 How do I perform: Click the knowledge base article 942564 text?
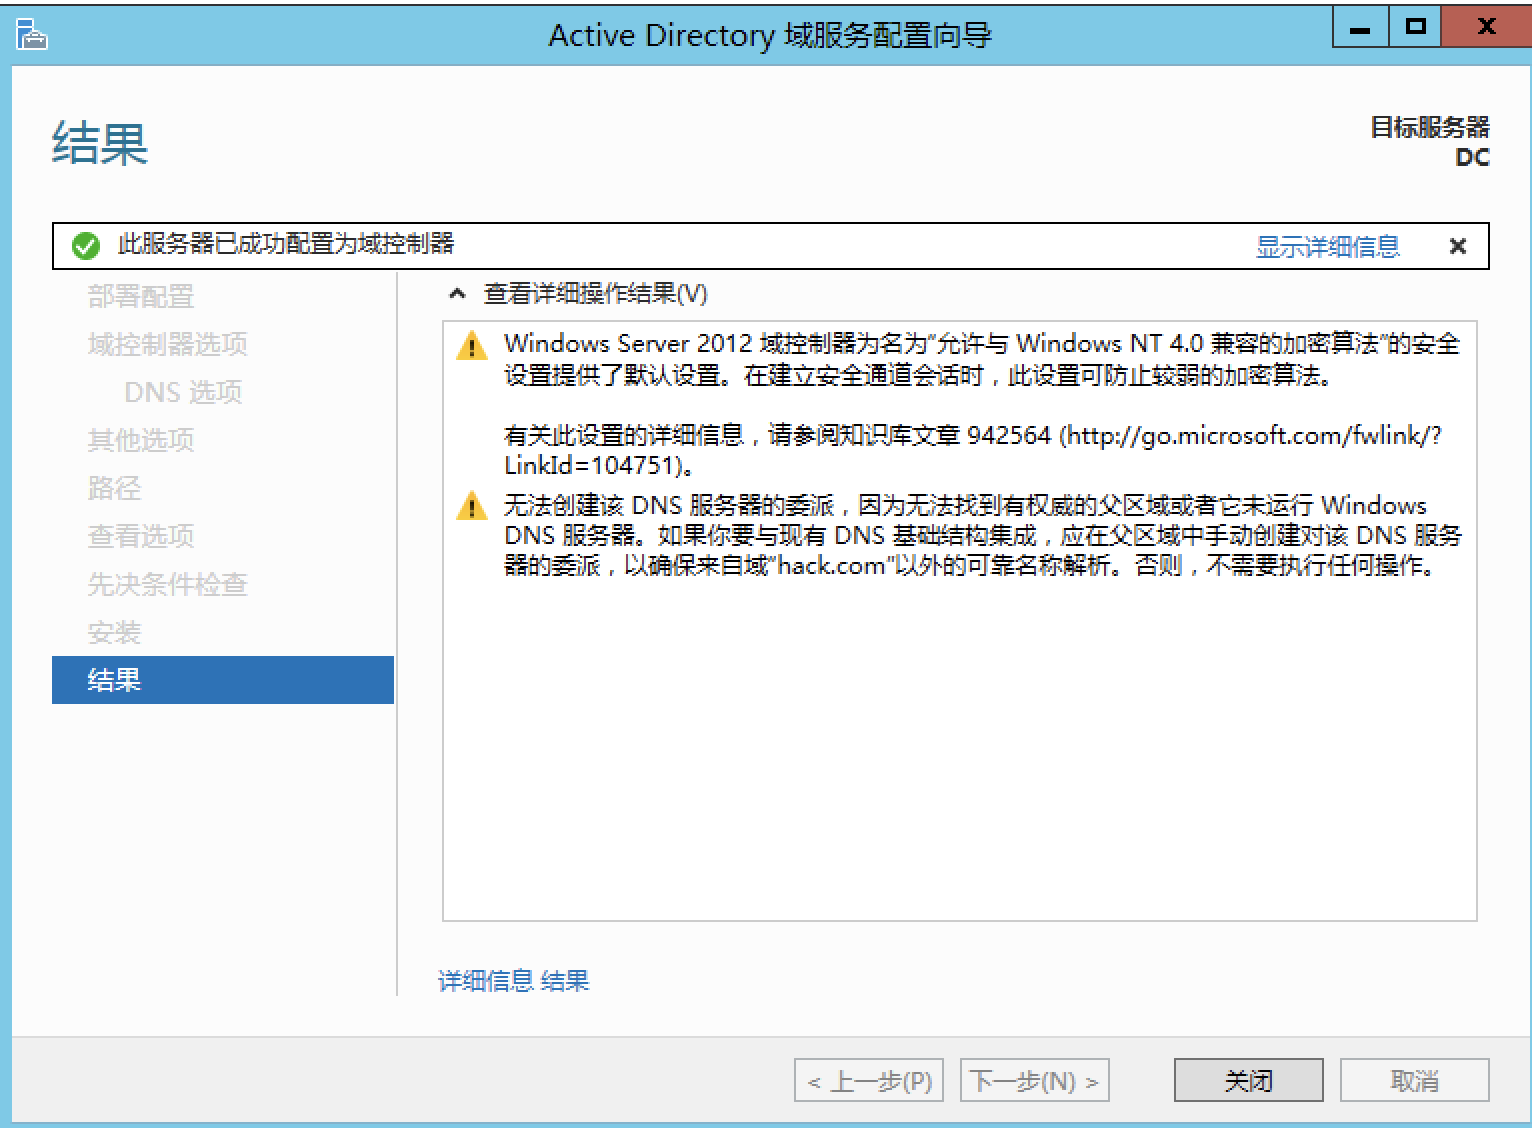973,450
